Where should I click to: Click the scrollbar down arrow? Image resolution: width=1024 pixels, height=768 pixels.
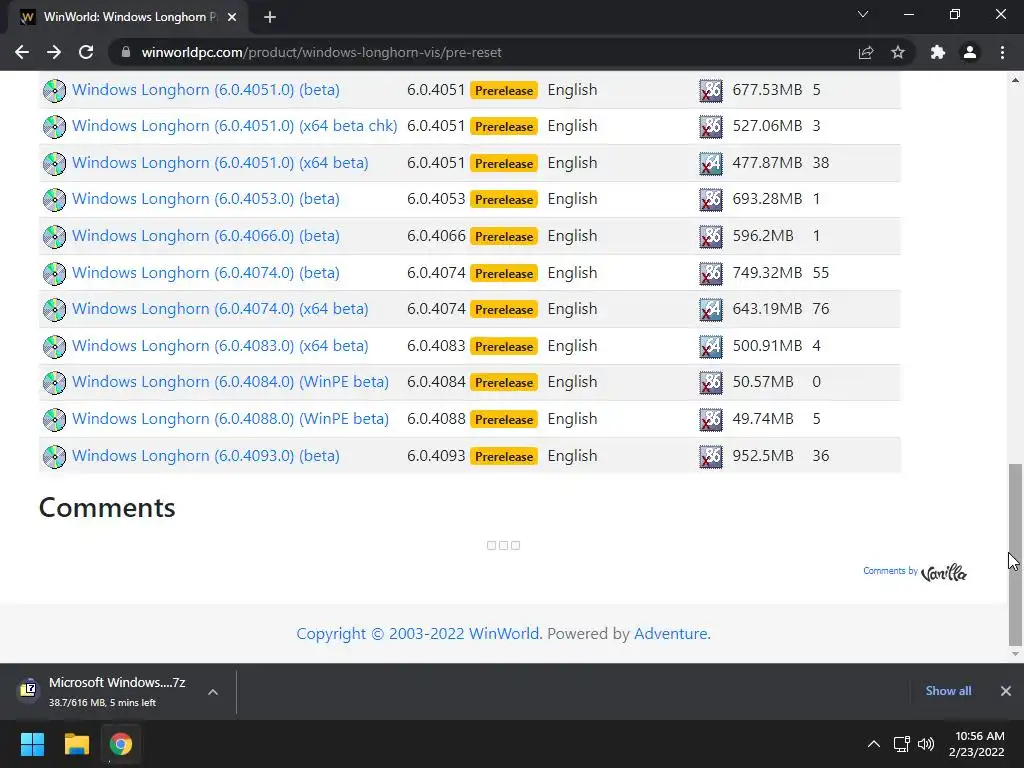coord(1015,654)
